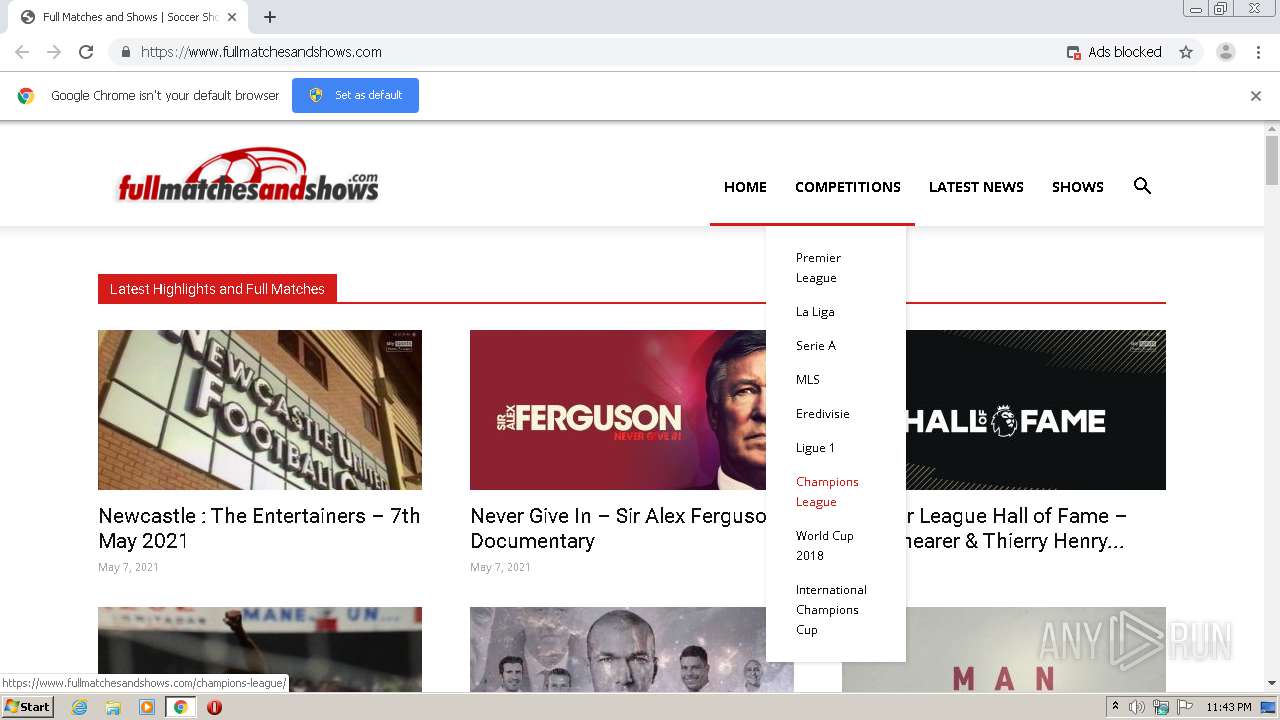This screenshot has height=720, width=1280.
Task: Select International Champions Cup entry
Action: (831, 610)
